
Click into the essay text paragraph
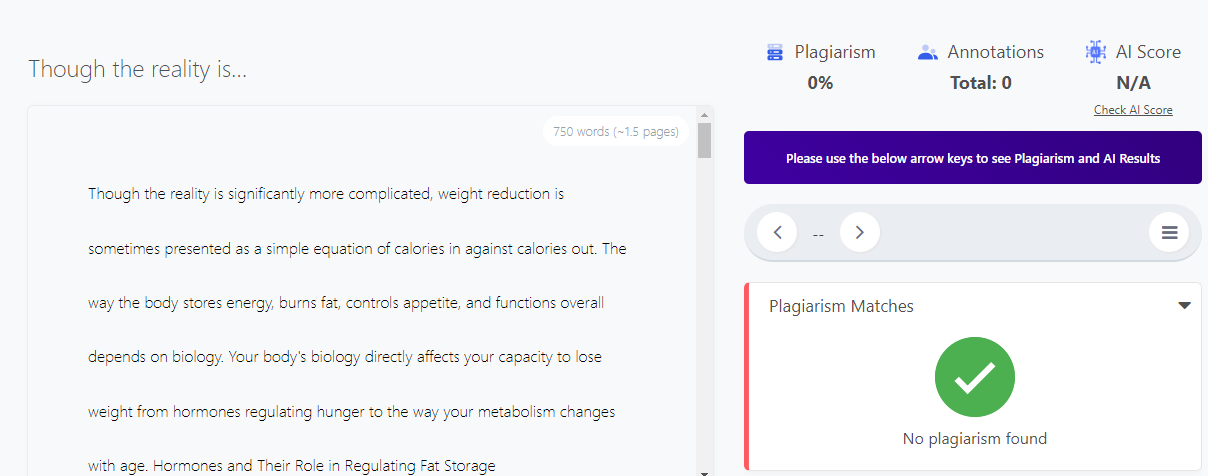357,329
